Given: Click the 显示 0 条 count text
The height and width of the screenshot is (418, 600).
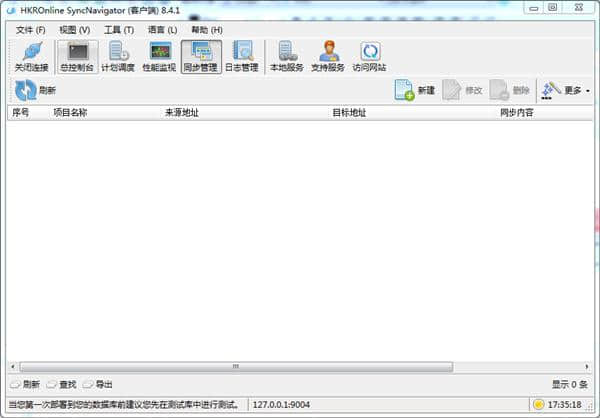Looking at the screenshot, I should tap(569, 384).
